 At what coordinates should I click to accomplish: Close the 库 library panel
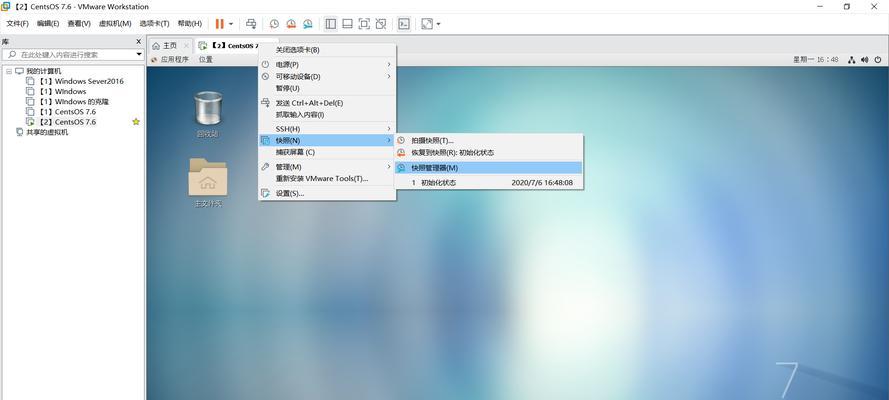(x=138, y=41)
